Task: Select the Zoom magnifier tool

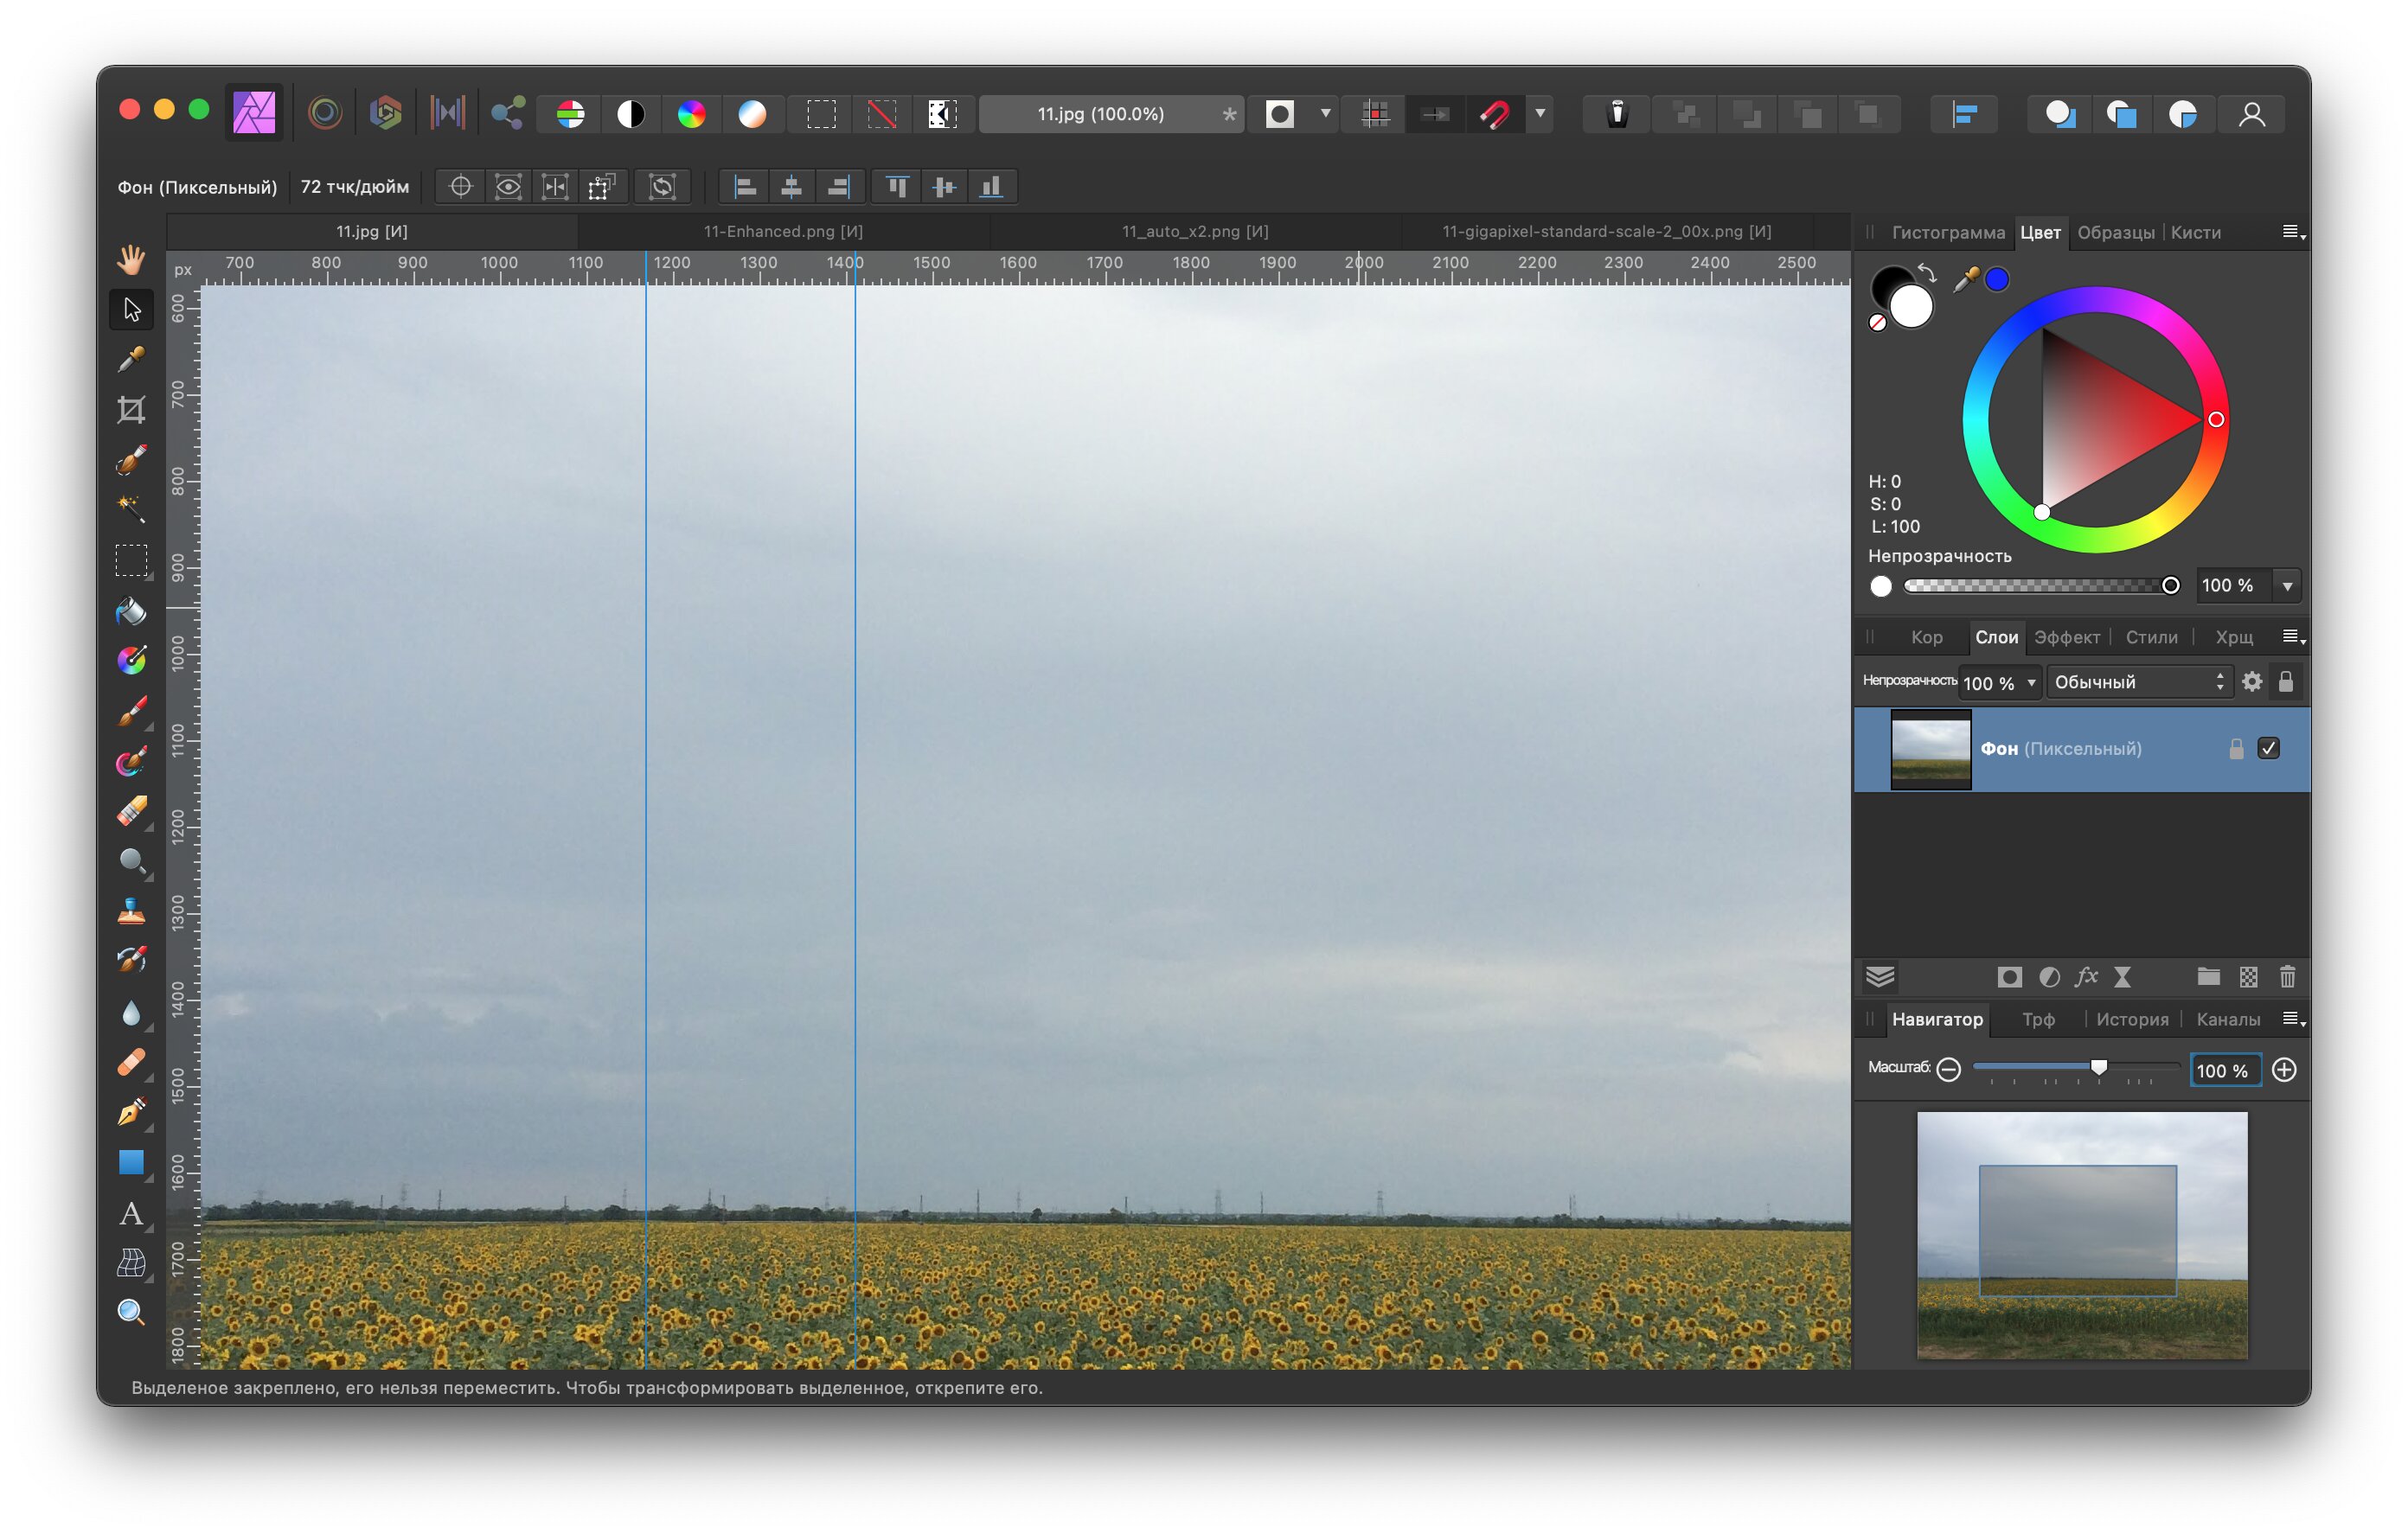Action: (x=131, y=1312)
